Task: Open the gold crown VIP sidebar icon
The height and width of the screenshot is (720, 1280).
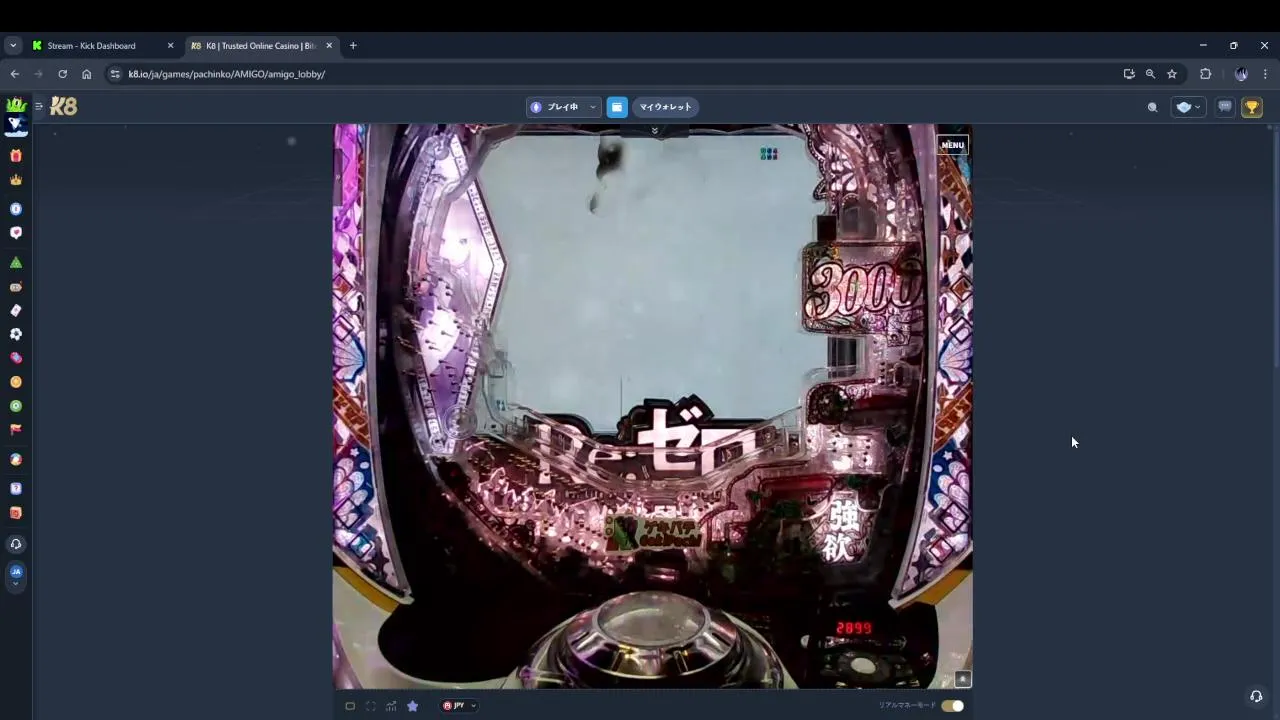Action: coord(16,180)
